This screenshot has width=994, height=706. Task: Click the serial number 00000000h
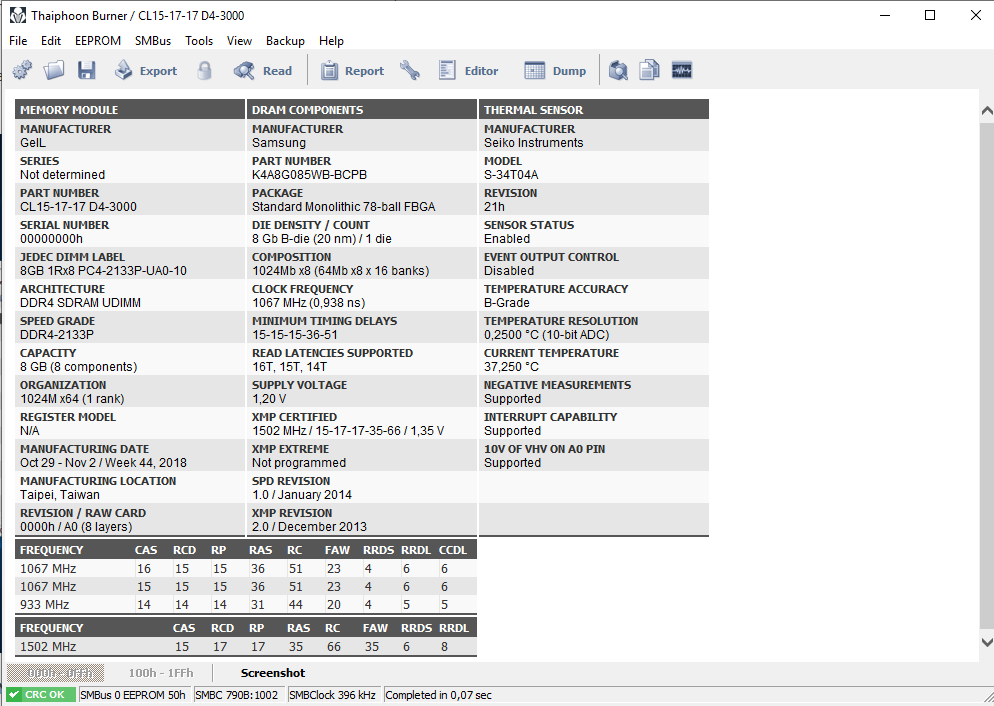point(51,239)
